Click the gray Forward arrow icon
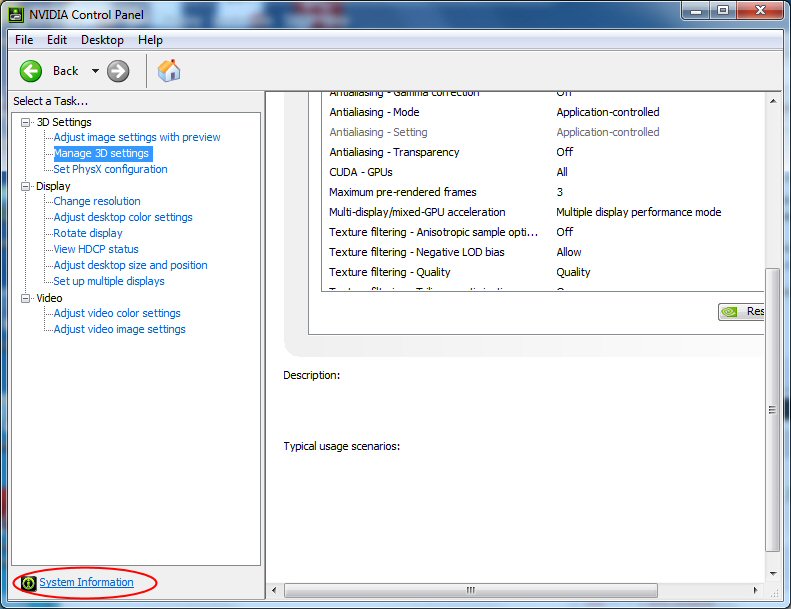791x609 pixels. click(x=118, y=71)
